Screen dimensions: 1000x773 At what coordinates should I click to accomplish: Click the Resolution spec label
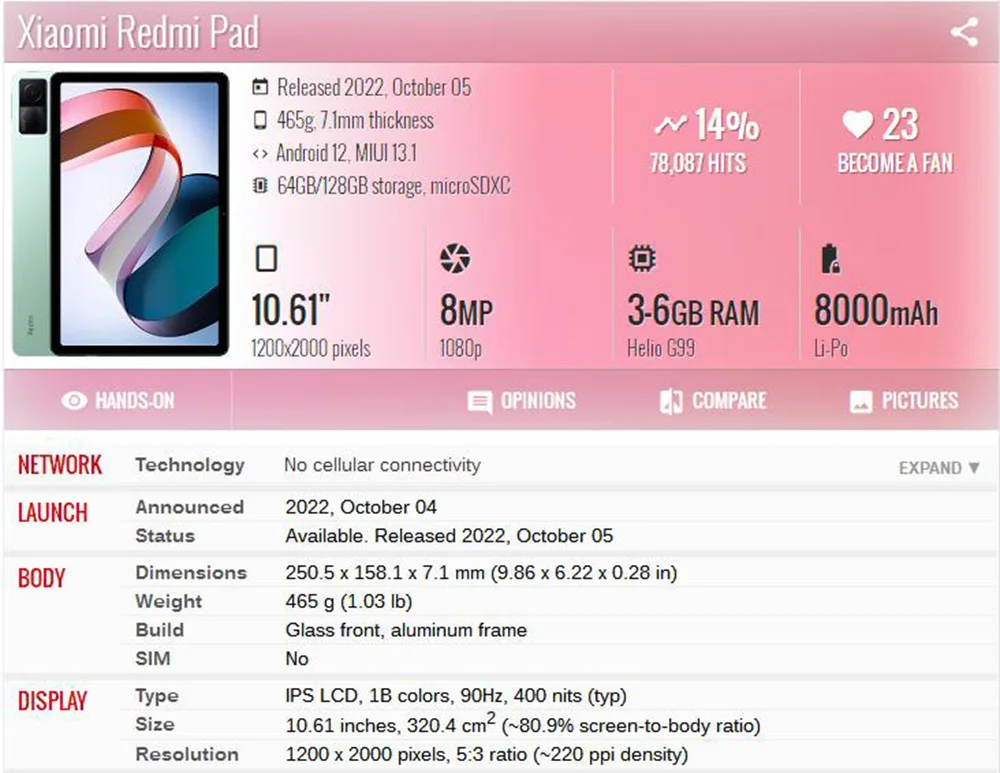(x=187, y=755)
